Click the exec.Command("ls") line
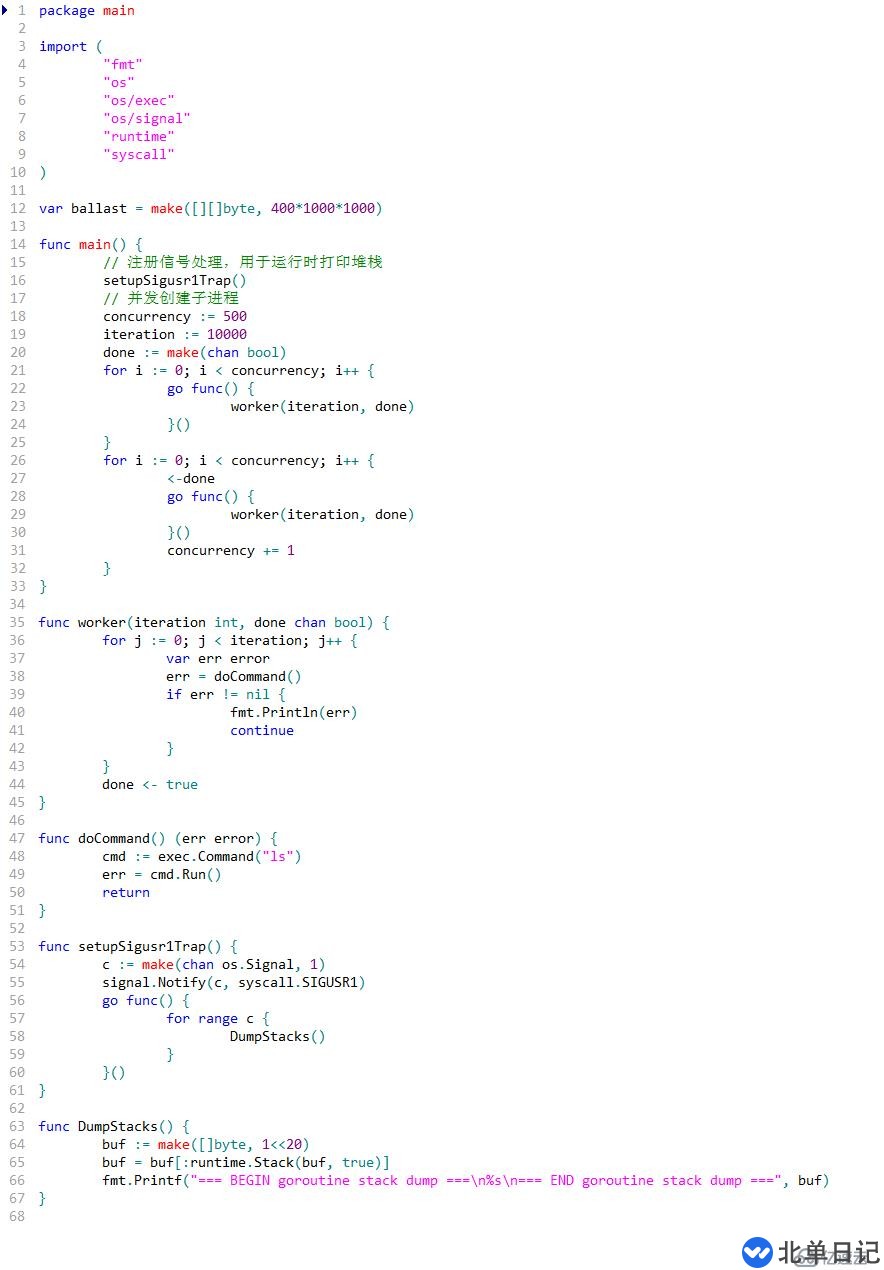Image resolution: width=884 pixels, height=1270 pixels. coord(201,856)
